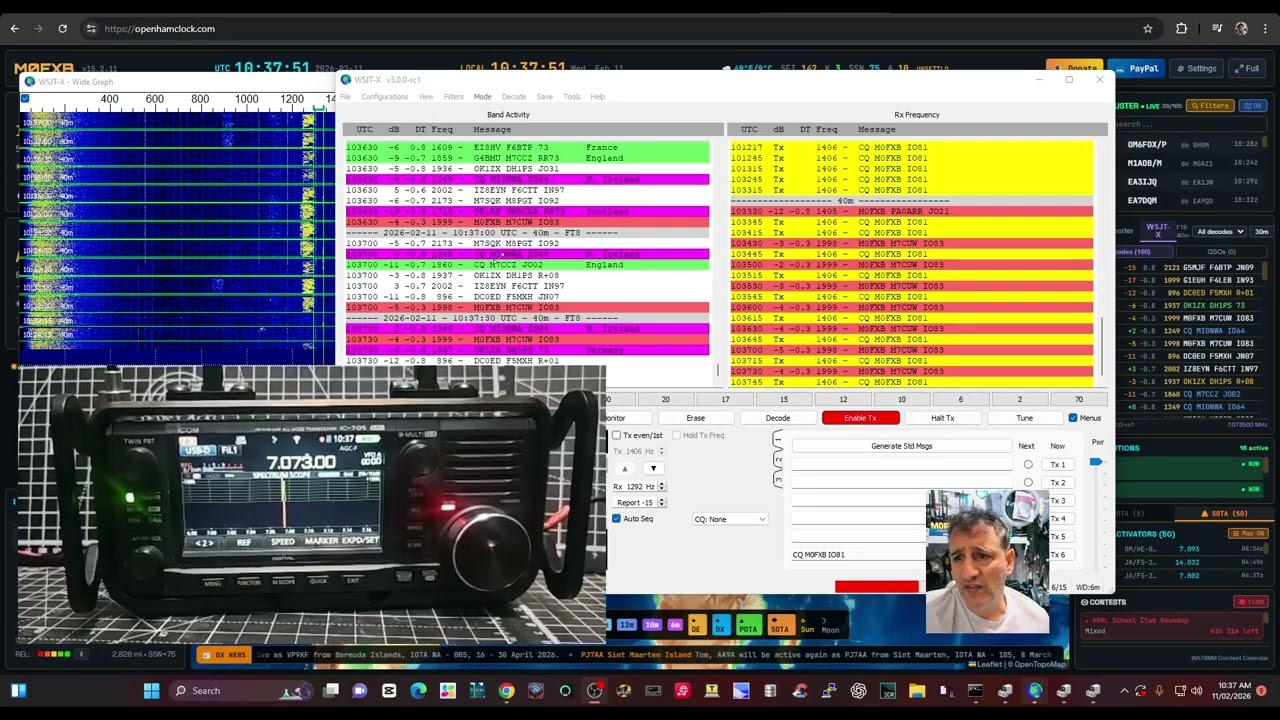
Task: Click down arrow frequency shift button
Action: pyautogui.click(x=653, y=469)
